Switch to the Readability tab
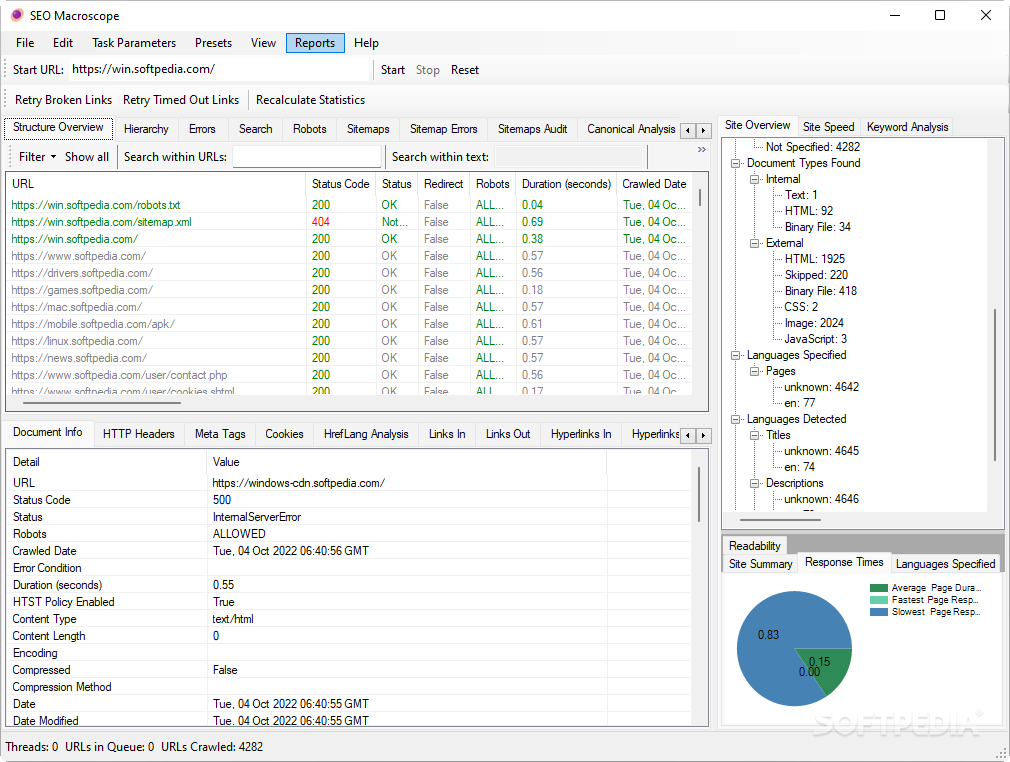Viewport: 1010px width, 762px height. (x=755, y=546)
